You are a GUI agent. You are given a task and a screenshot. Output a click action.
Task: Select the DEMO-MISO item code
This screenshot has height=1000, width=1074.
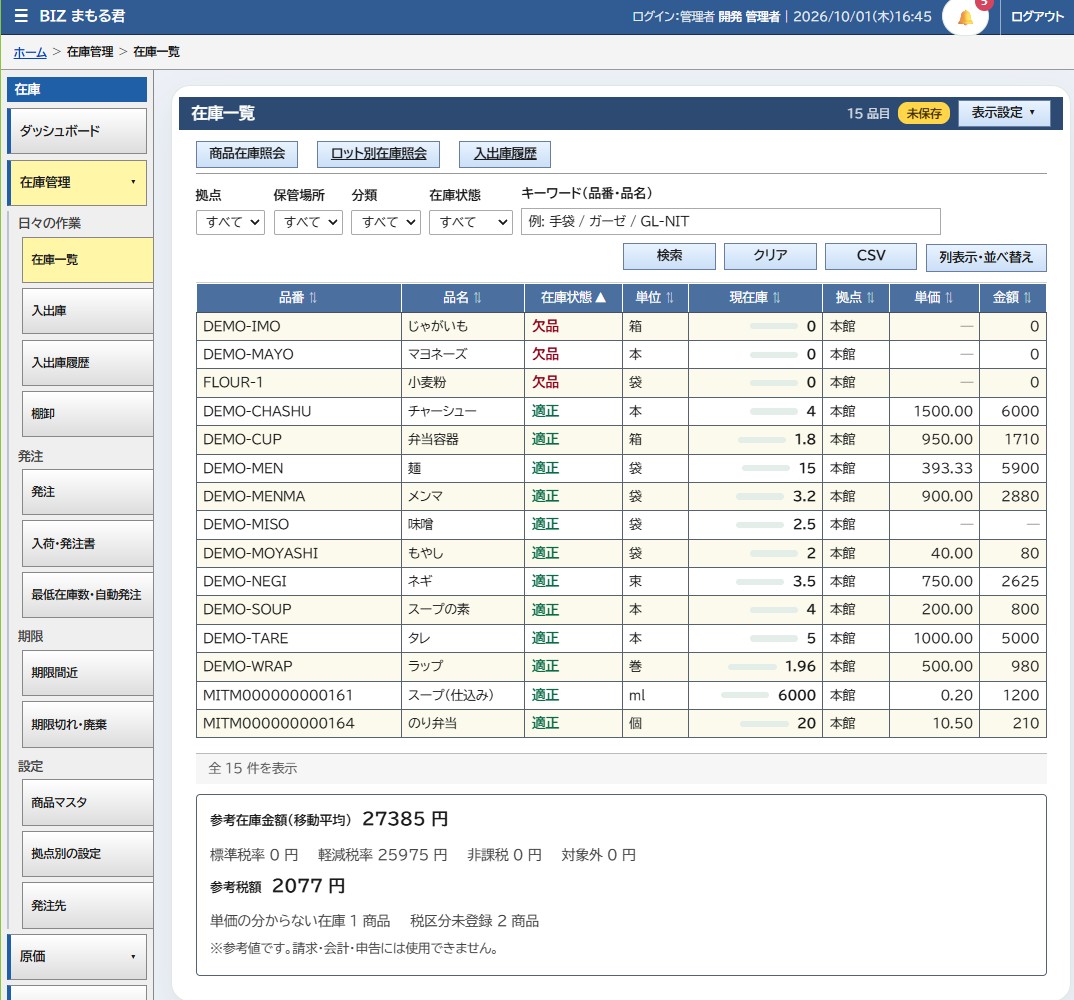tap(246, 525)
